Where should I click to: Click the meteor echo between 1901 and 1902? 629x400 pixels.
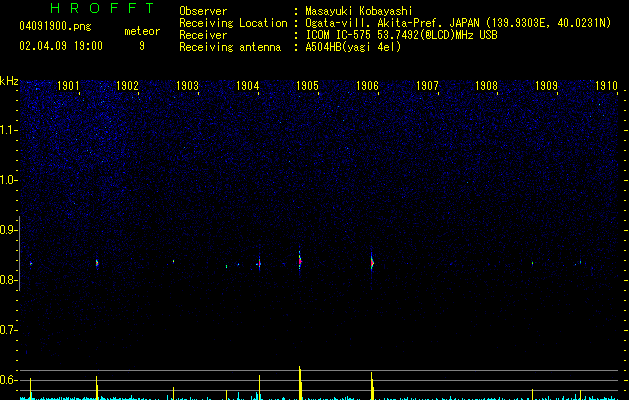(97, 263)
